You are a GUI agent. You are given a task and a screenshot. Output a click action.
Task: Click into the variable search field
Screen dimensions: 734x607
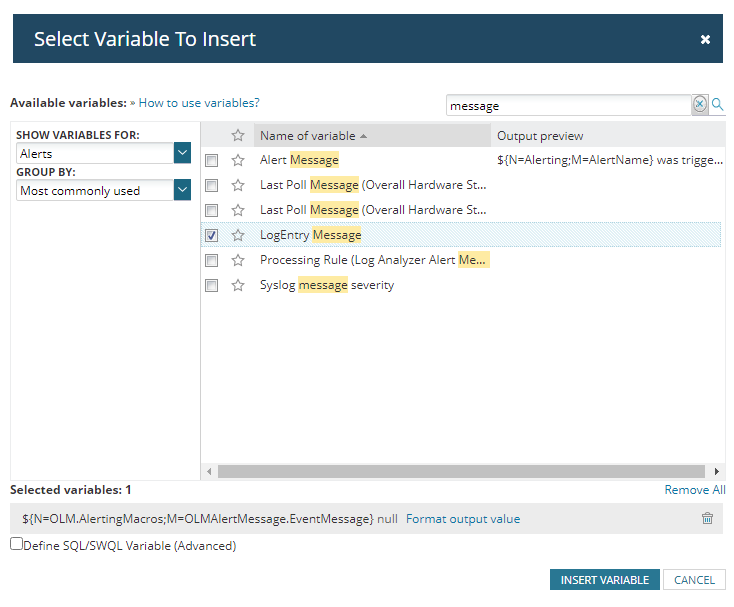tap(568, 105)
